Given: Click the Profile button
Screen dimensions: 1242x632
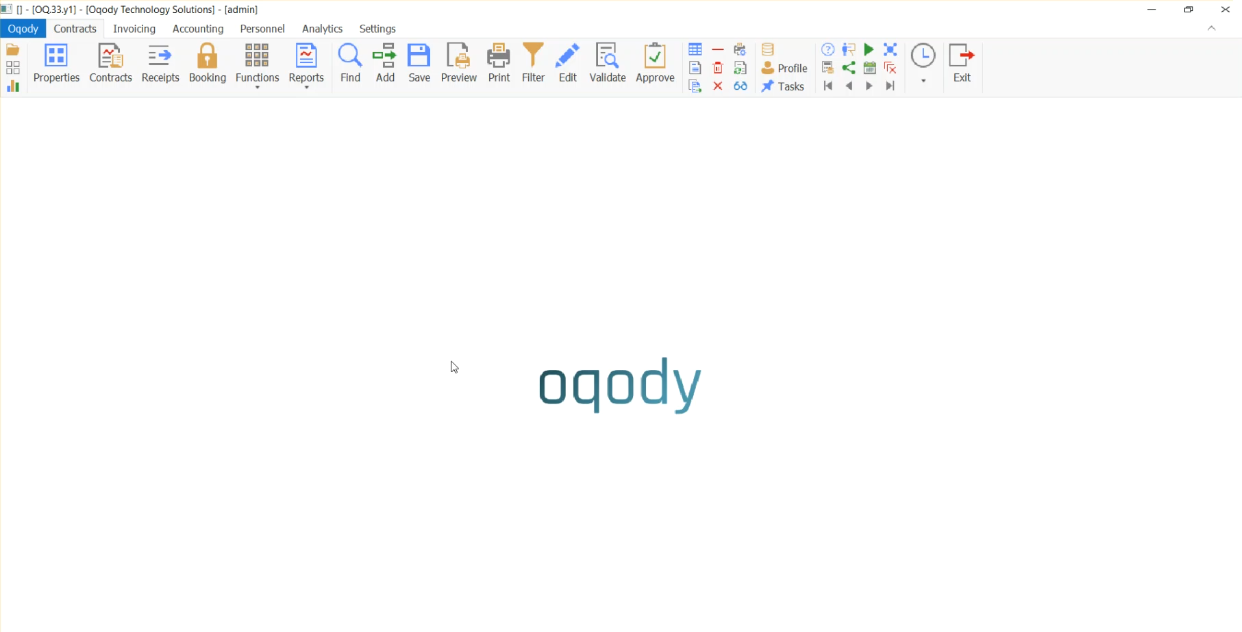Looking at the screenshot, I should point(784,68).
